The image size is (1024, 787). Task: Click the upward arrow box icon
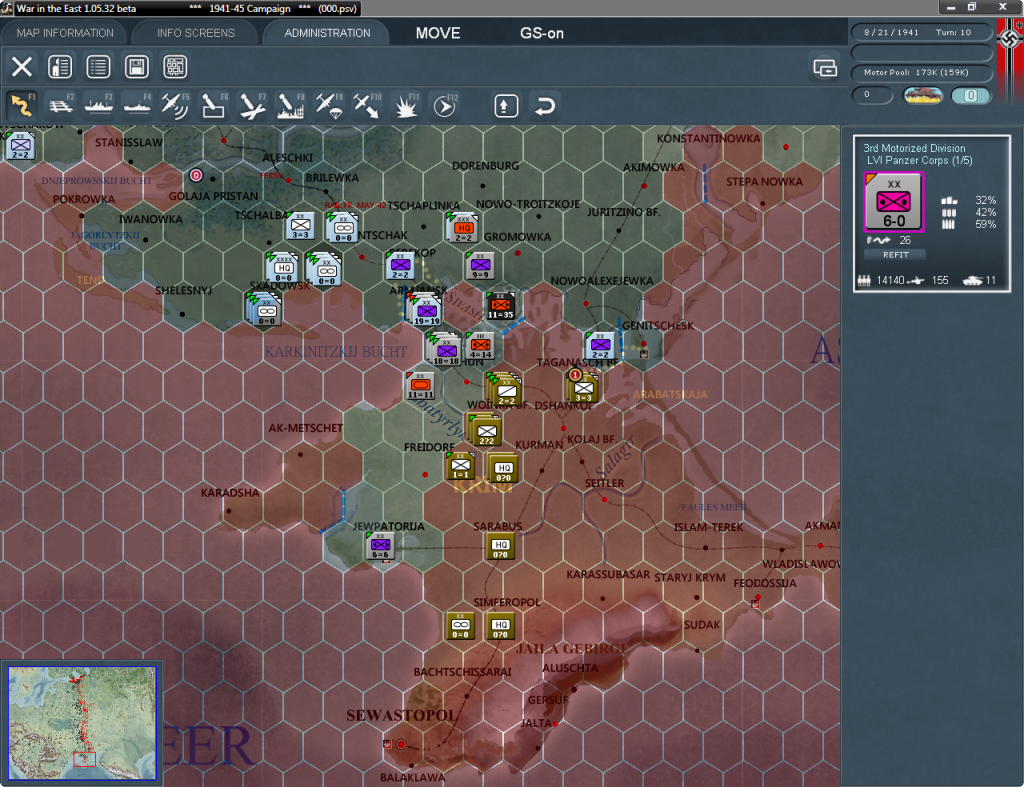[506, 106]
